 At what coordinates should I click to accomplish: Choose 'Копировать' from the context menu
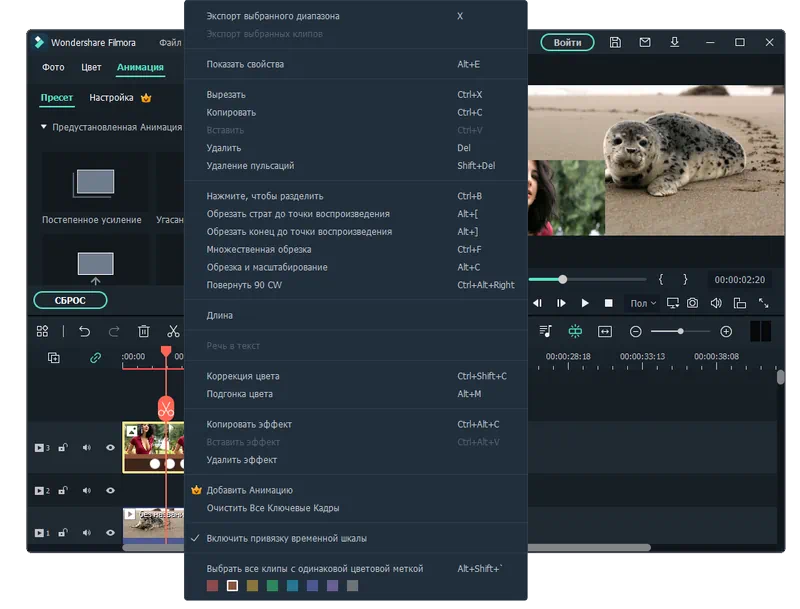coord(231,112)
